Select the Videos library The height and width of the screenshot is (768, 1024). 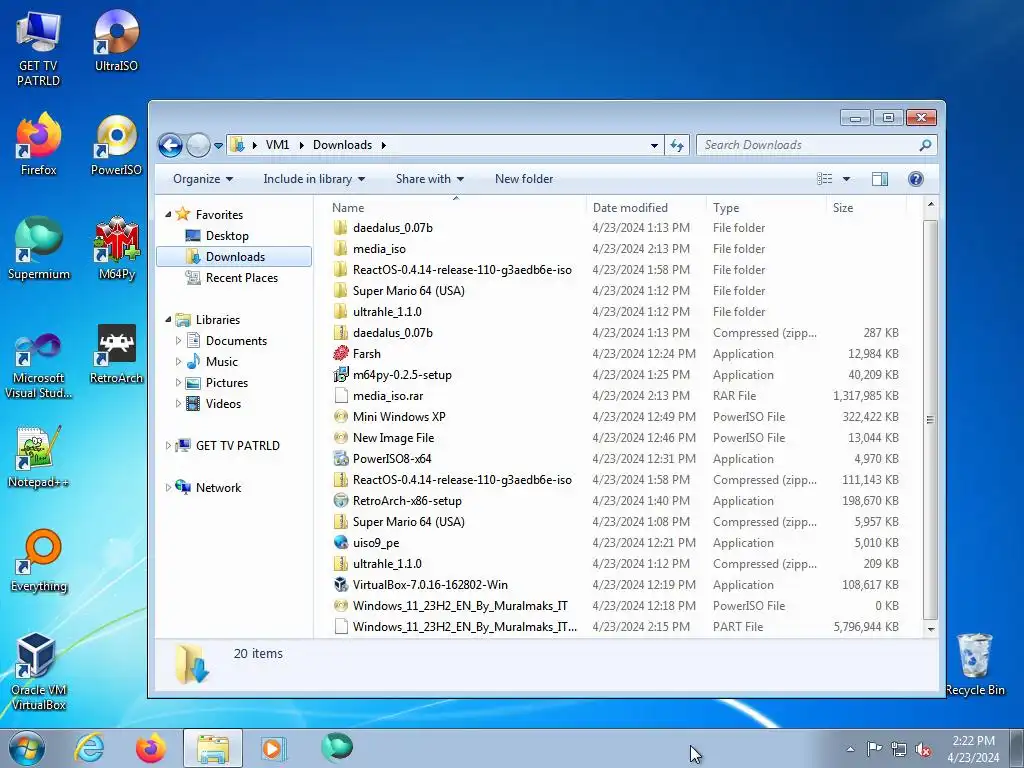coord(223,404)
